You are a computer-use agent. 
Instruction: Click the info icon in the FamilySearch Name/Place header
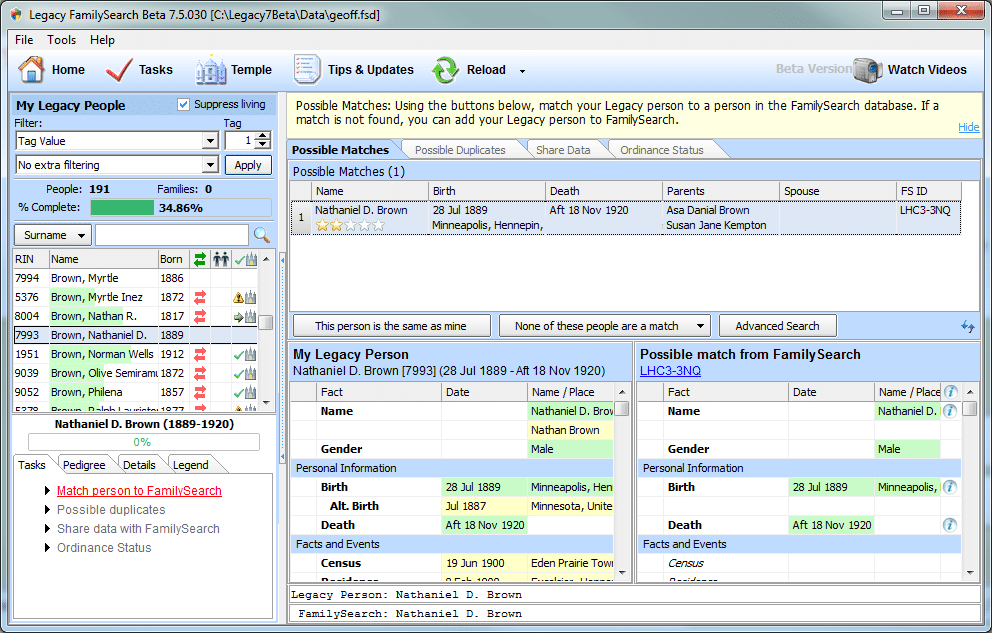[x=950, y=392]
